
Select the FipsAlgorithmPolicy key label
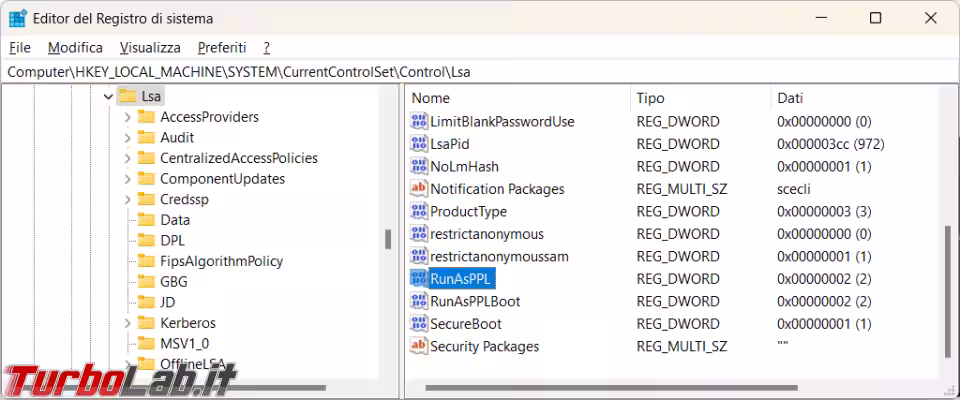pyautogui.click(x=222, y=261)
